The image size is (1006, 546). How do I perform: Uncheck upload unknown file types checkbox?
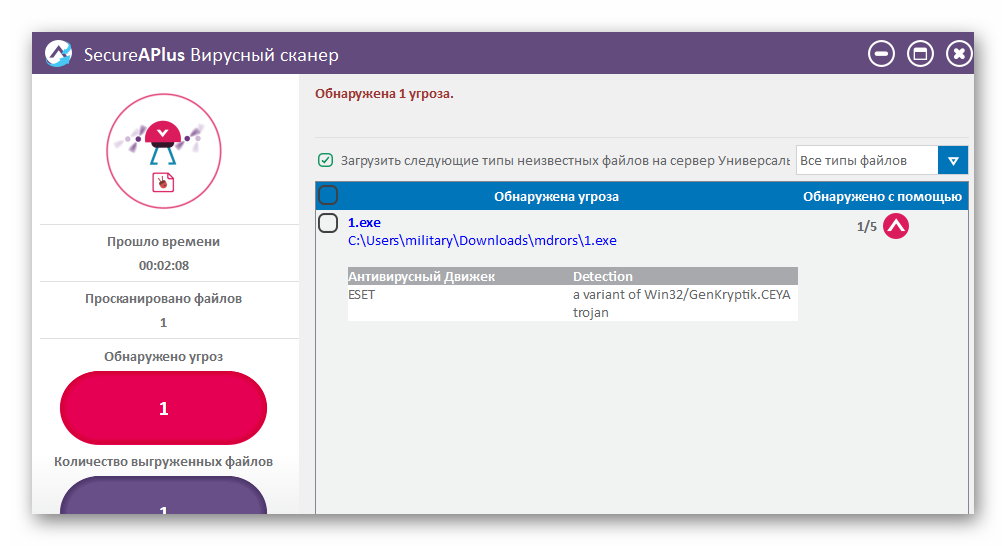(x=325, y=160)
